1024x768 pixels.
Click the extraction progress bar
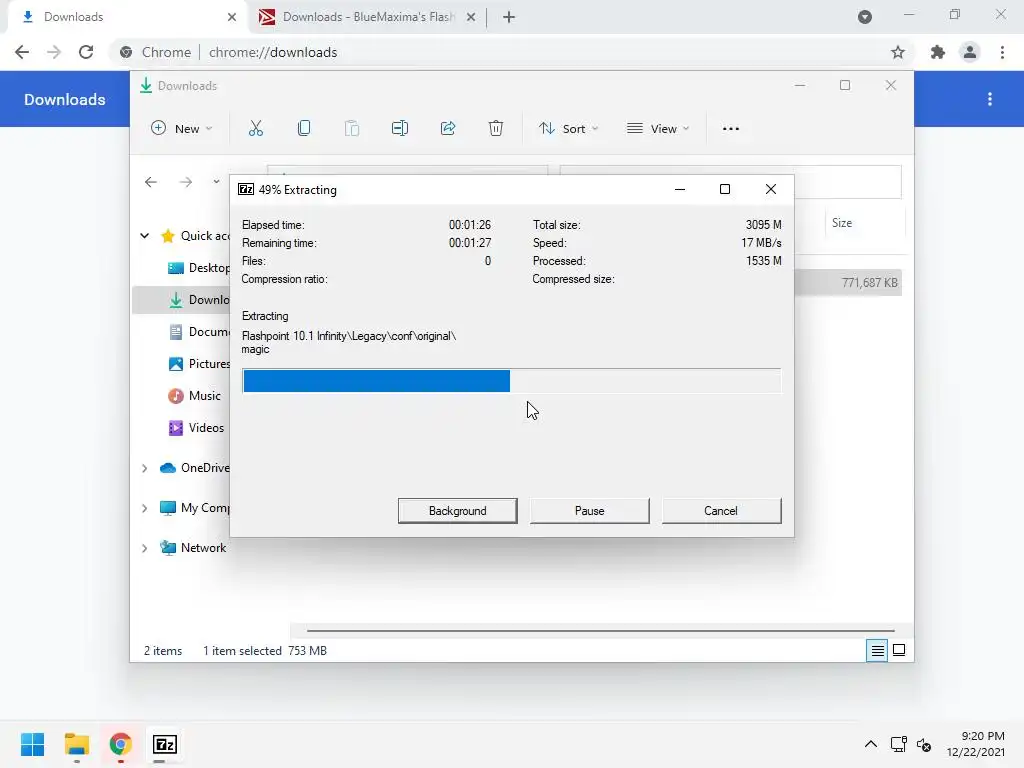coord(511,381)
